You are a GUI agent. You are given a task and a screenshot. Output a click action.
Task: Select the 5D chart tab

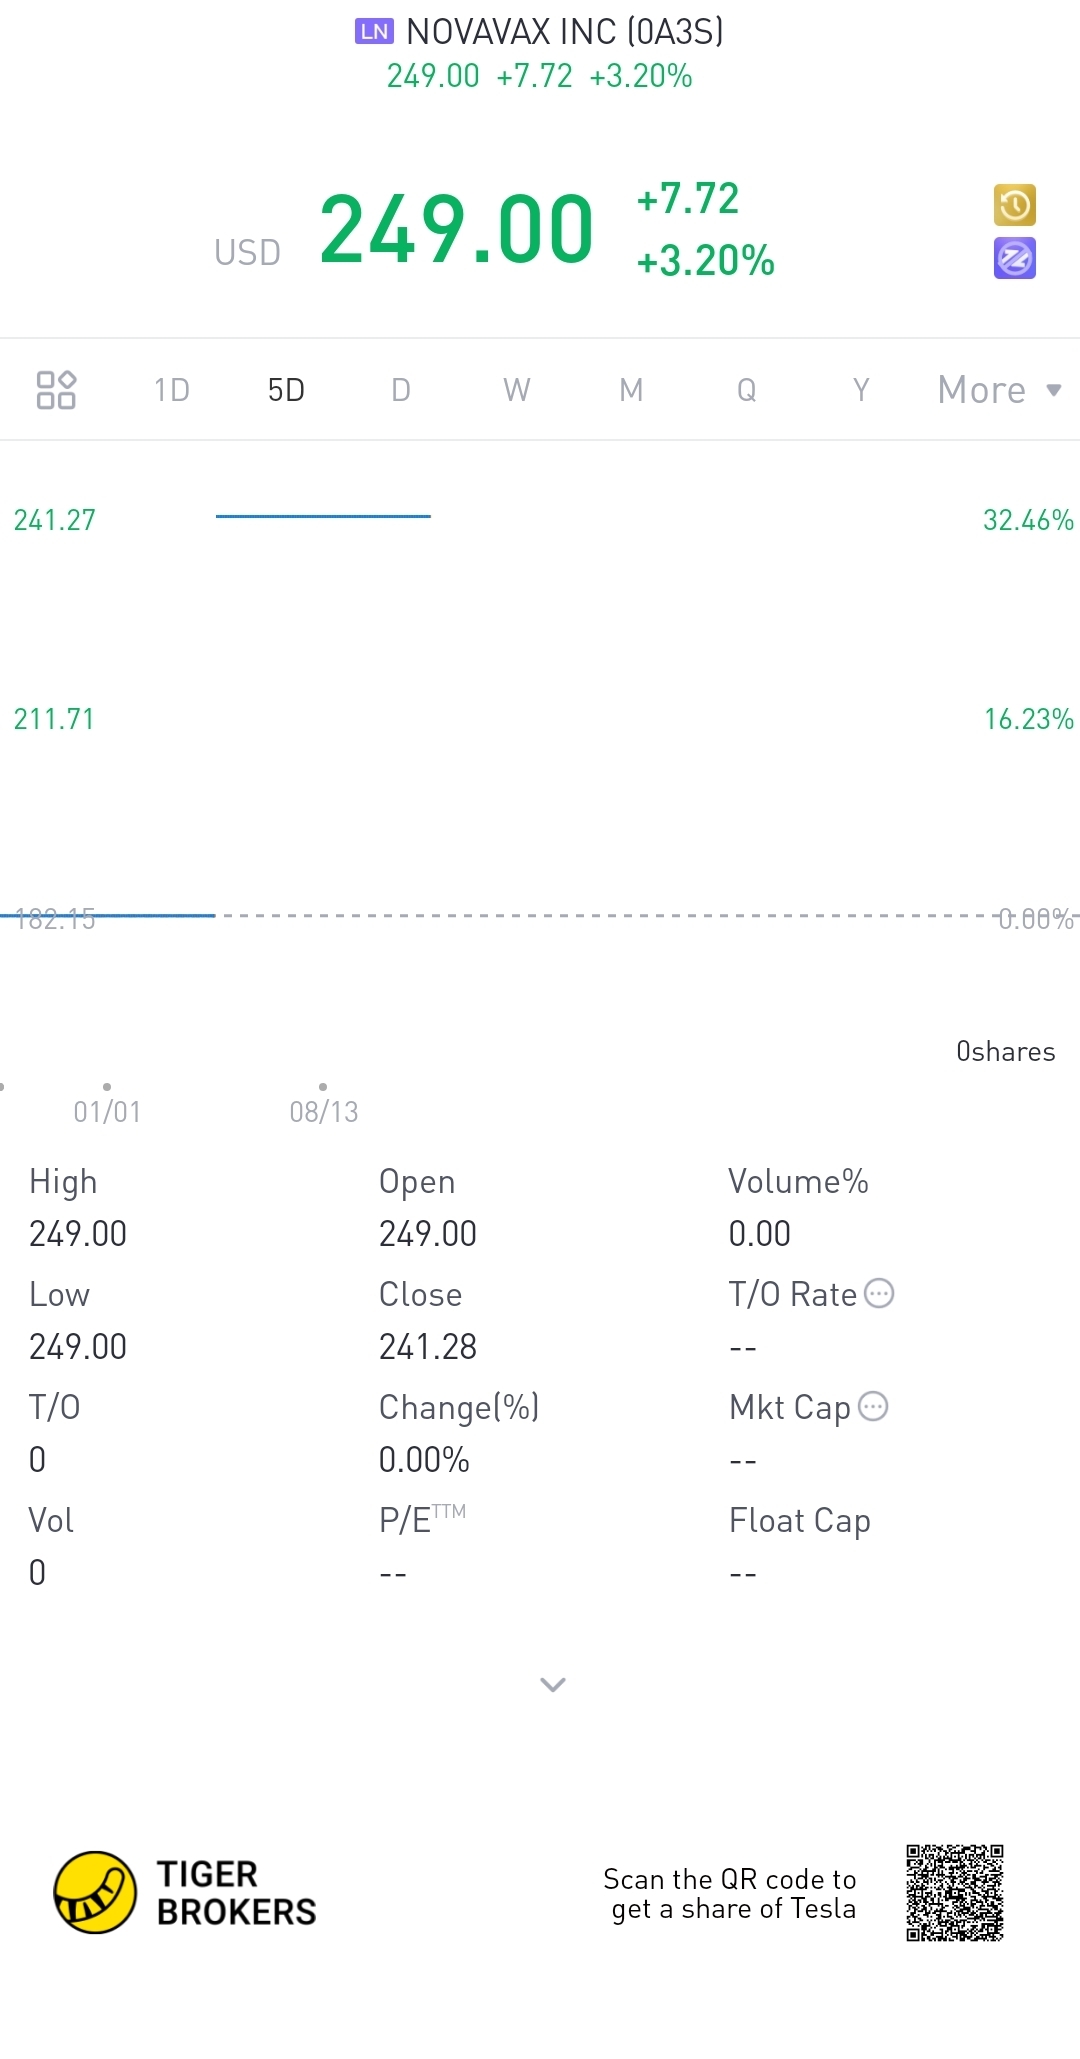286,390
